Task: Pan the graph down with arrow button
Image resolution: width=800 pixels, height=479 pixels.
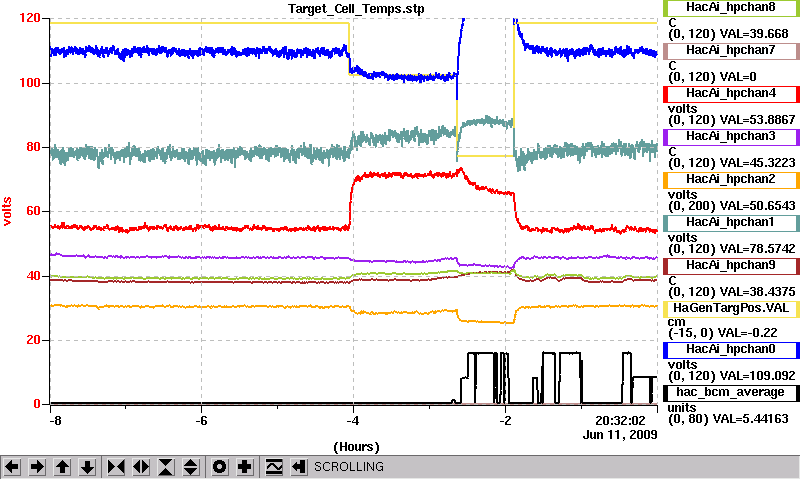Action: coord(87,467)
